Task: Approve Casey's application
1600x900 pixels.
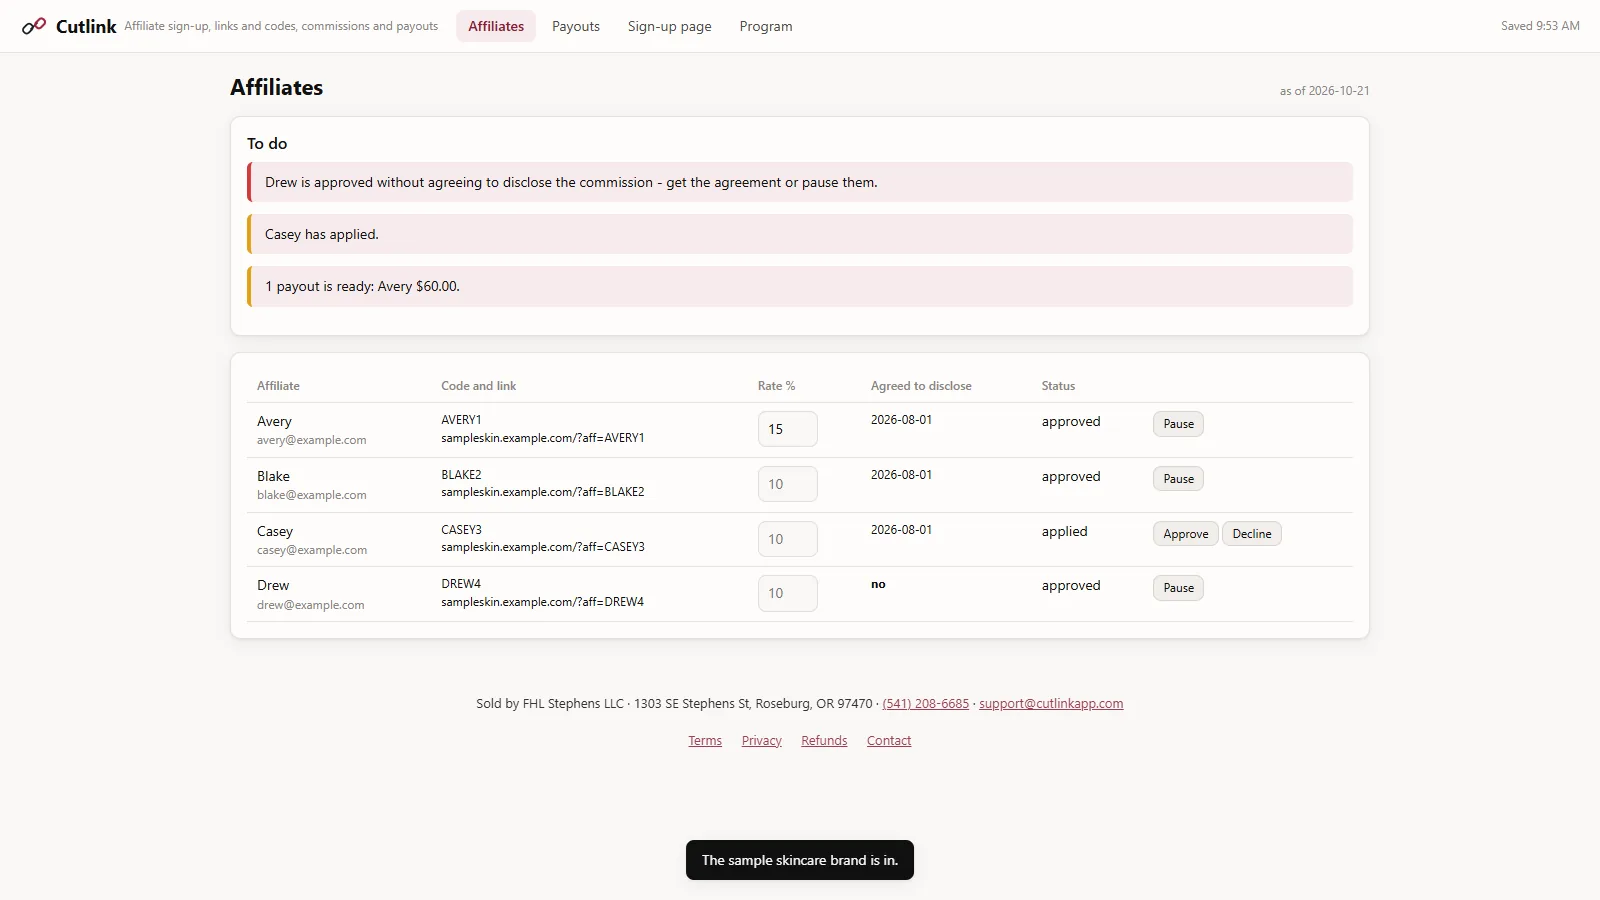Action: [x=1186, y=534]
